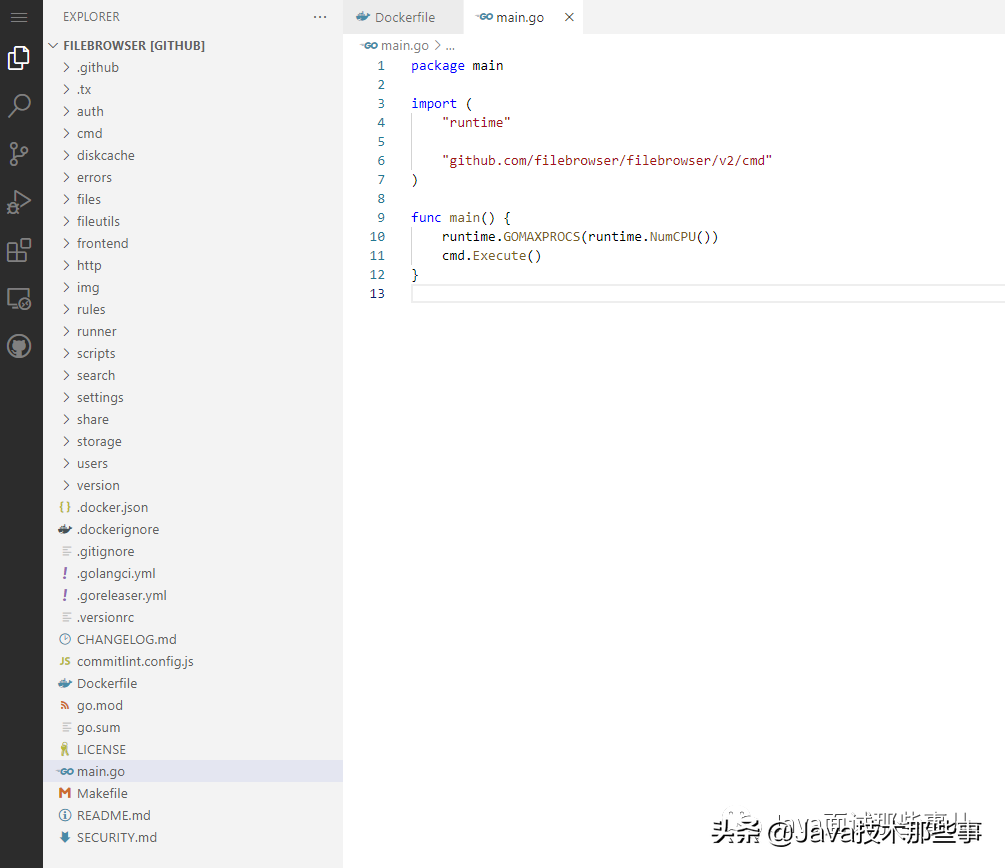The height and width of the screenshot is (868, 1005).
Task: Open the Explorer view in activity bar
Action: 19,58
